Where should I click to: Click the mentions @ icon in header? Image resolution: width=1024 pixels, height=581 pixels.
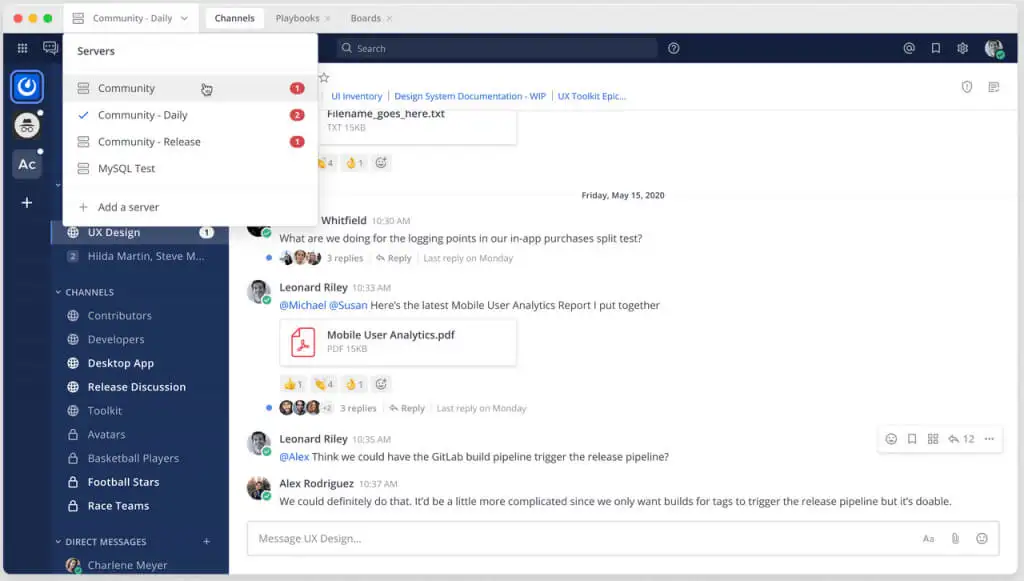tap(909, 48)
